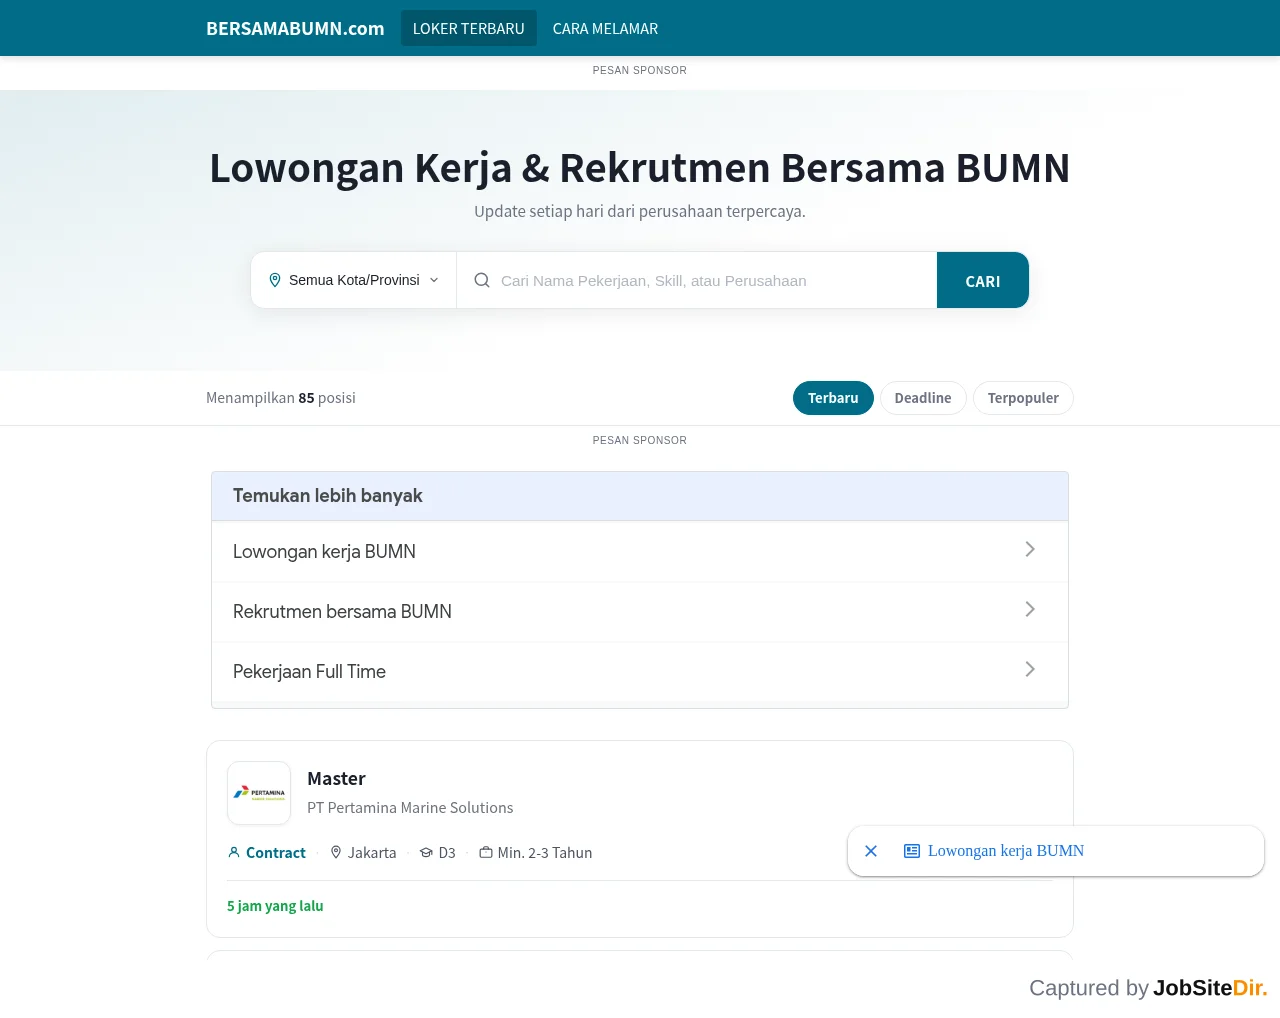Click the Pertamina company logo
Viewport: 1280px width, 1018px height.
pos(259,793)
